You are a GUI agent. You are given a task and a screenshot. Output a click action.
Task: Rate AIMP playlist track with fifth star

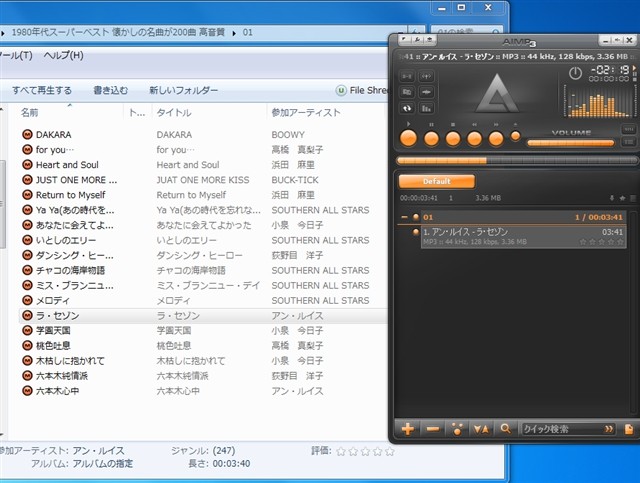[x=620, y=242]
